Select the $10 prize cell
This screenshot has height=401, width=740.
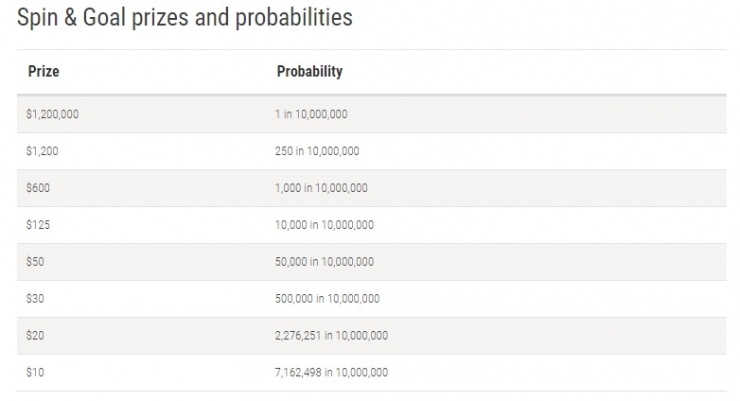[35, 372]
